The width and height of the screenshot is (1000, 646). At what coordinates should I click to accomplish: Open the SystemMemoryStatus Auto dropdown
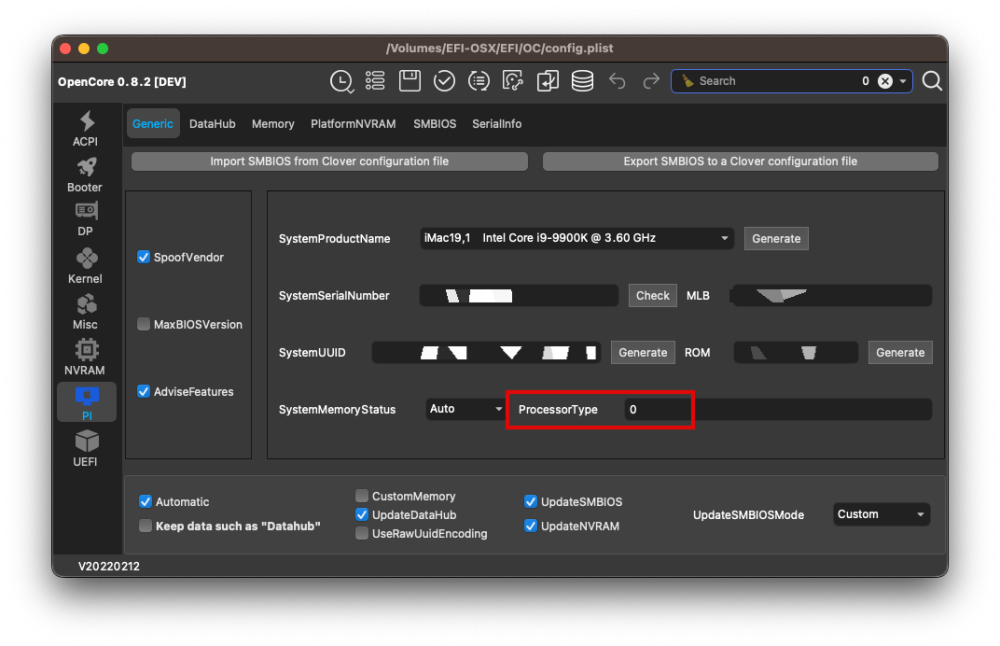click(466, 409)
